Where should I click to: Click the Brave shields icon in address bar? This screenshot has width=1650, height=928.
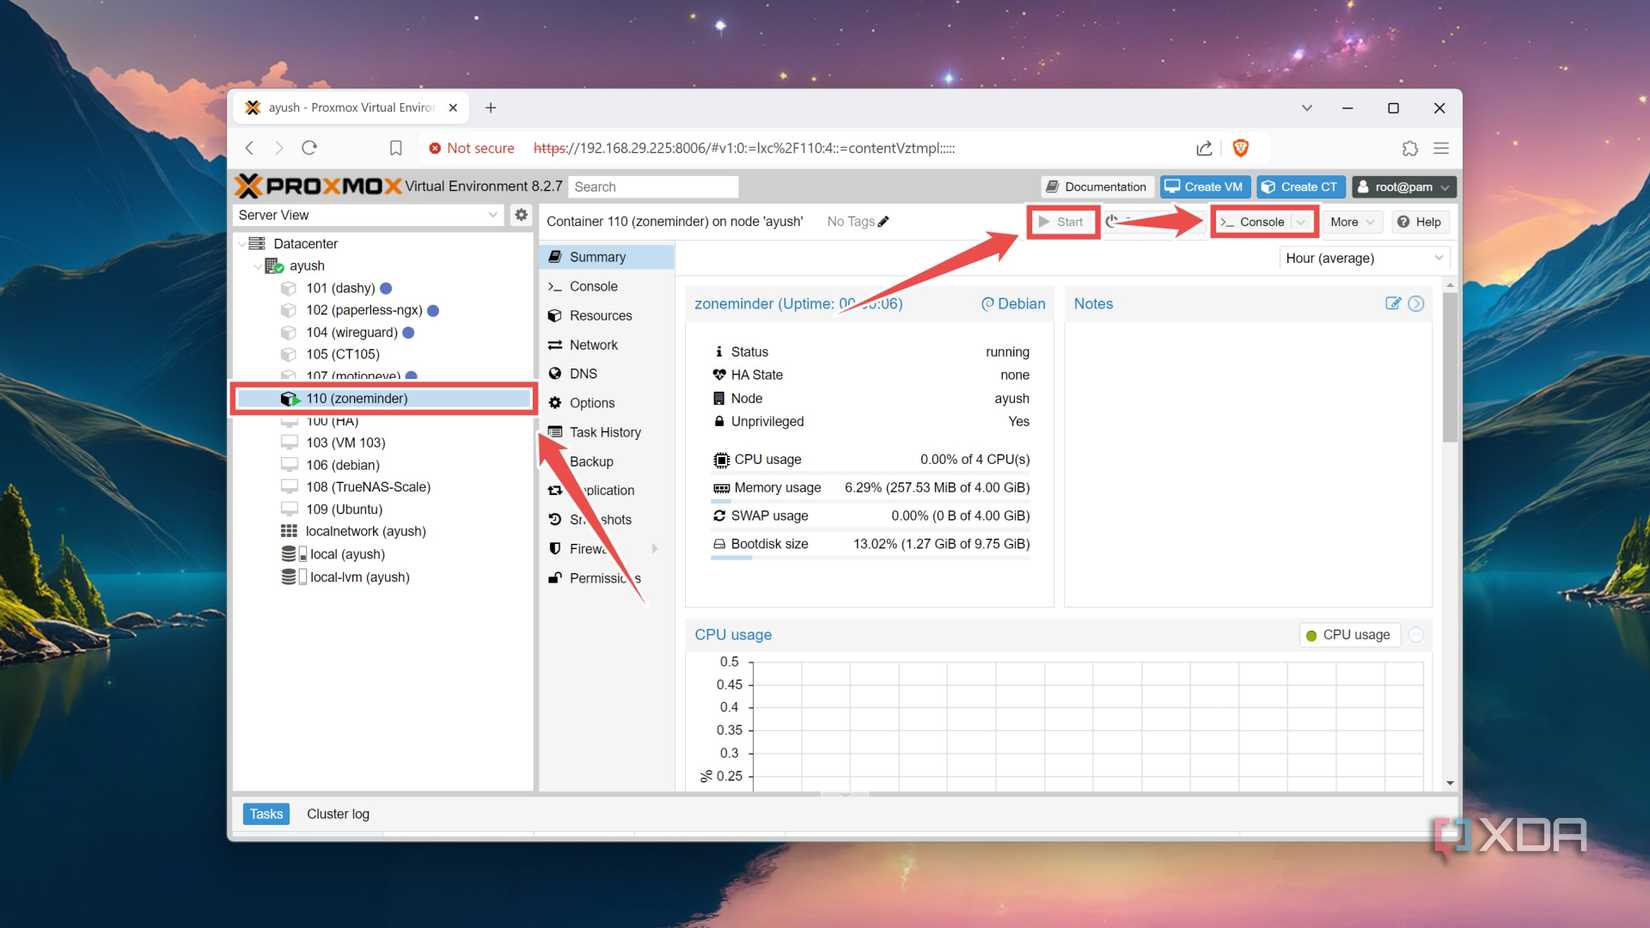click(x=1240, y=148)
